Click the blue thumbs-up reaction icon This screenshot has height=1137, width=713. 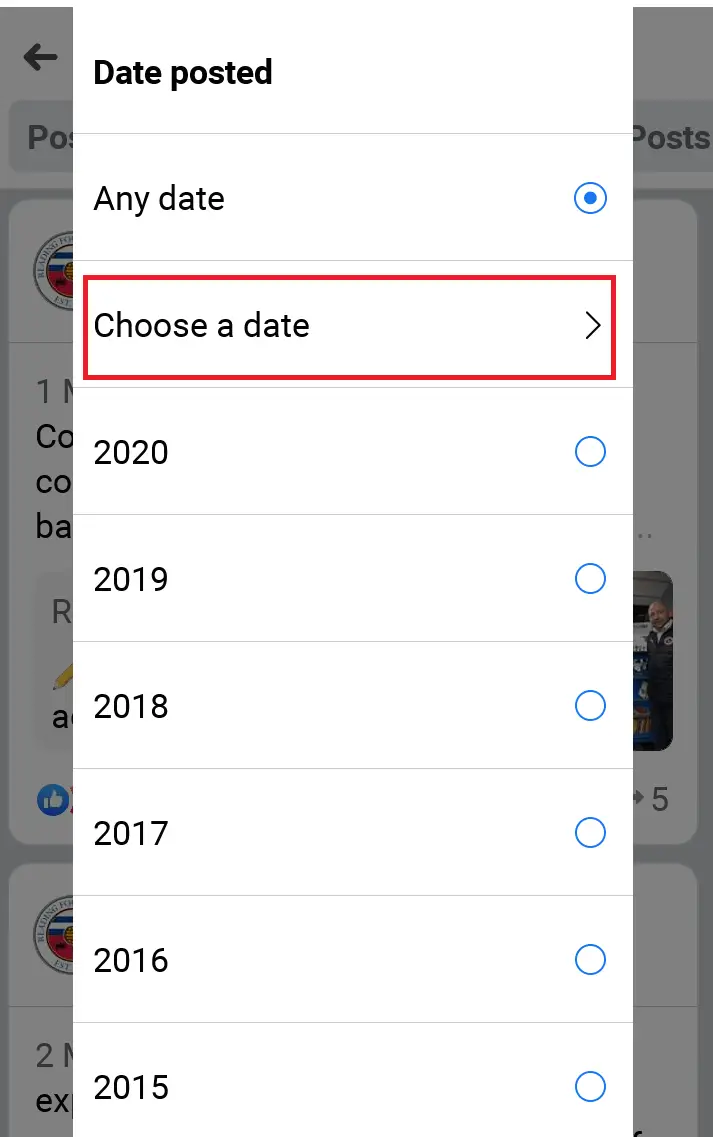(x=51, y=800)
